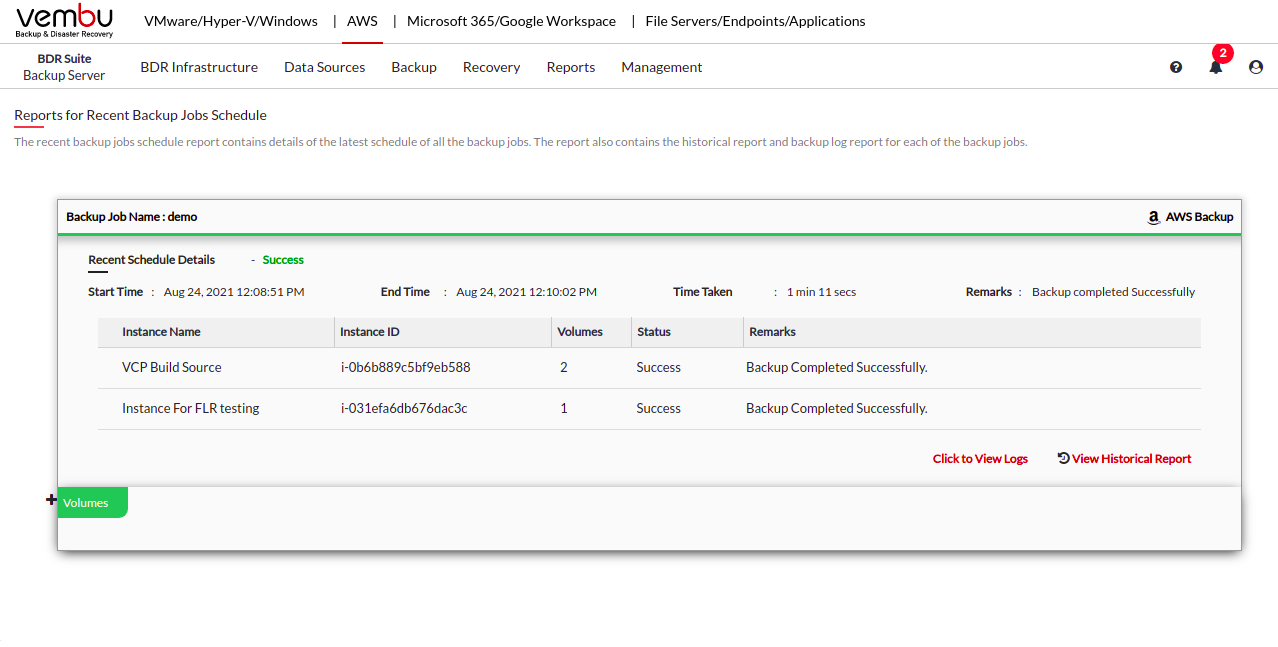
Task: Click BDR Suite Backup Server label
Action: 64,67
